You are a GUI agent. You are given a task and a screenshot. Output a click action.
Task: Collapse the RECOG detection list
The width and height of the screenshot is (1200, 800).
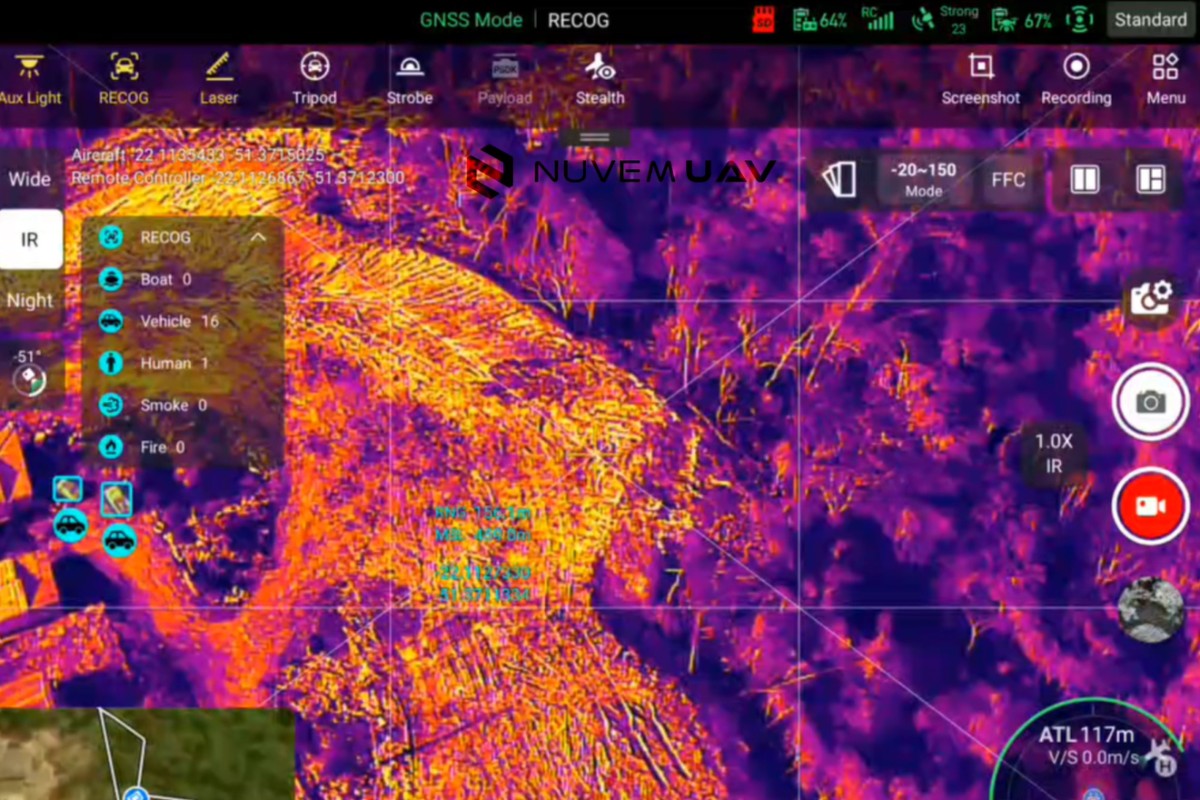point(257,238)
